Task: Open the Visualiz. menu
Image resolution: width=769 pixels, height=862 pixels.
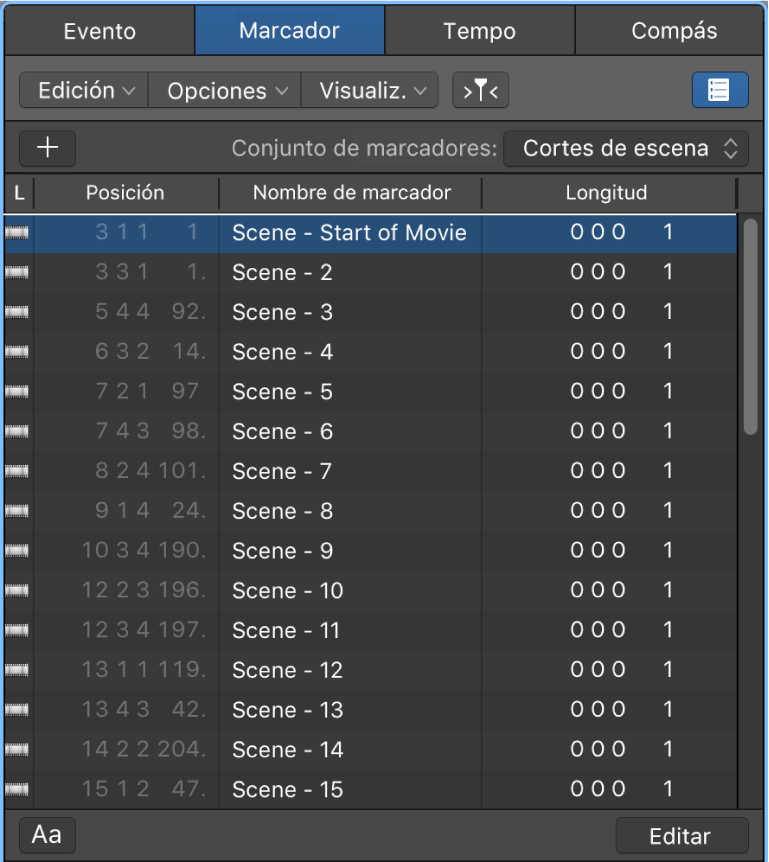Action: pyautogui.click(x=369, y=89)
